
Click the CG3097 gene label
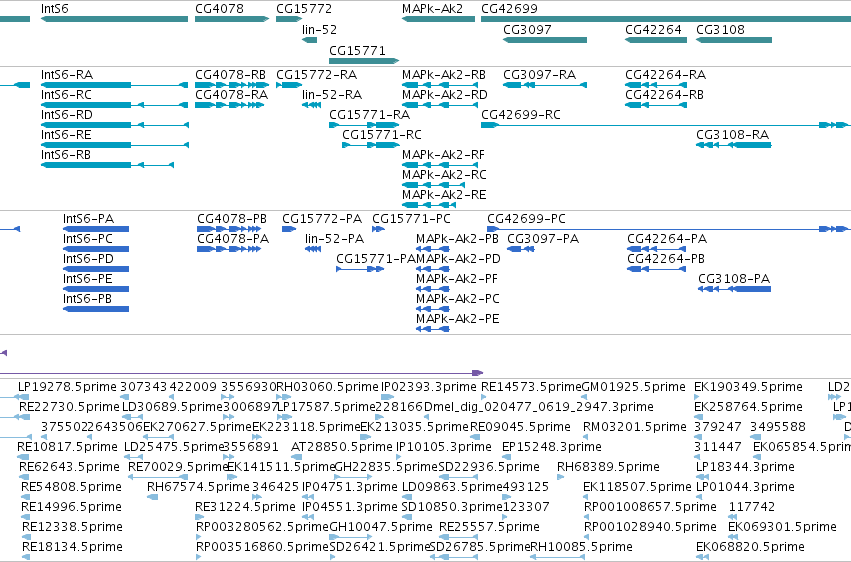pyautogui.click(x=527, y=29)
